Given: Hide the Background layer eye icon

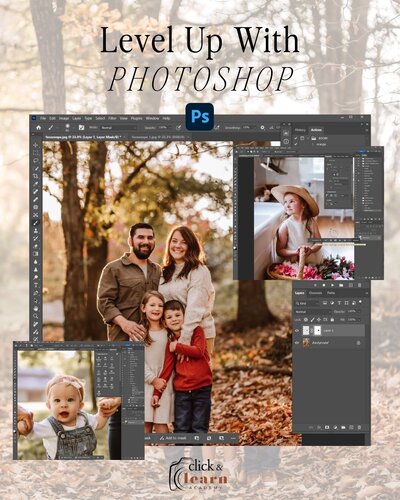Looking at the screenshot, I should click(297, 343).
